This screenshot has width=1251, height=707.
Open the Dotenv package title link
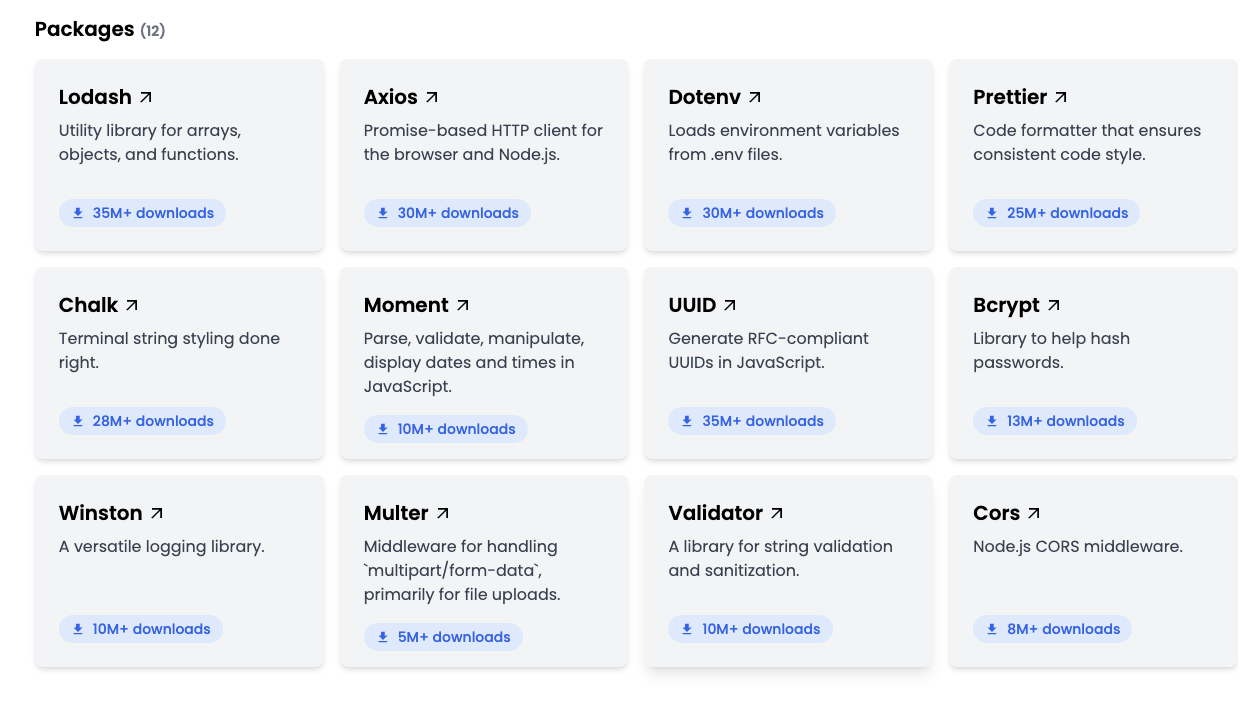(705, 97)
